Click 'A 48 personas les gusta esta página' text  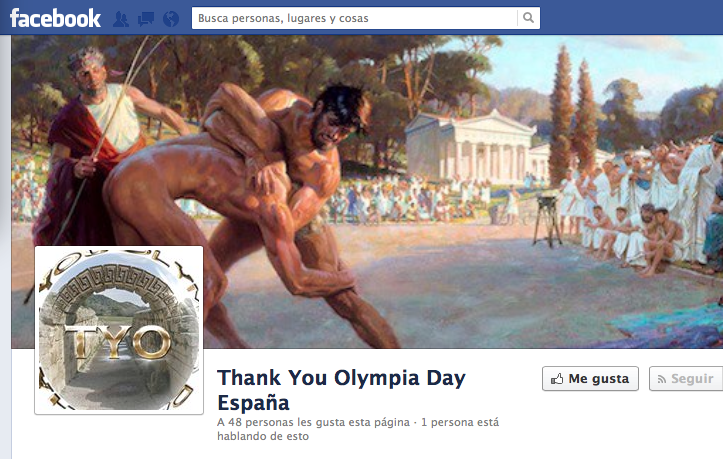[x=313, y=422]
